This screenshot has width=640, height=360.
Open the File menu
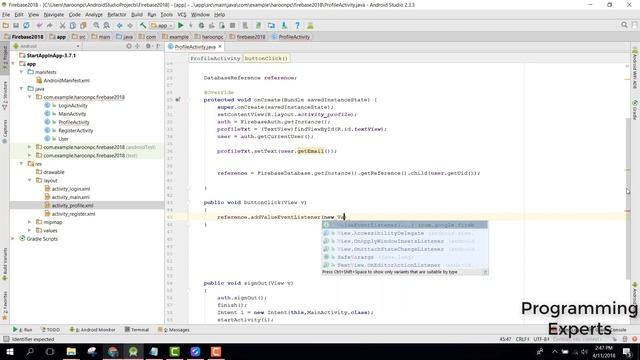(x=6, y=15)
